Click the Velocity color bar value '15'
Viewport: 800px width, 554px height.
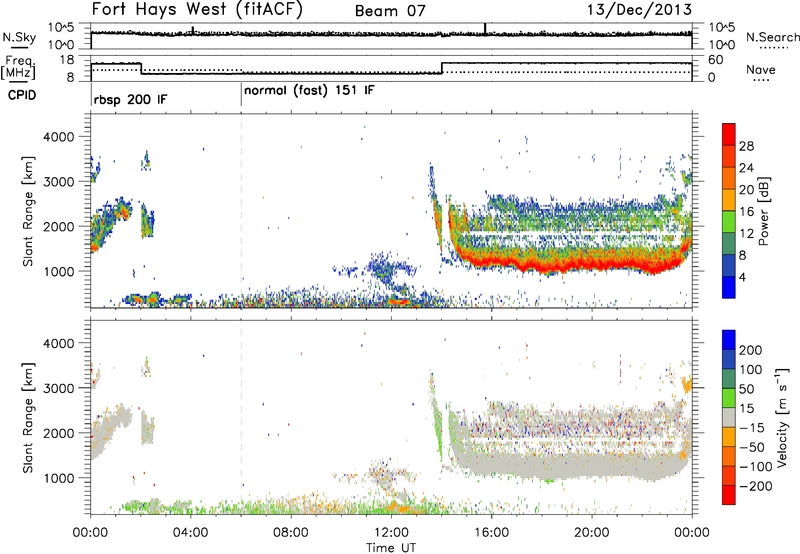coord(747,409)
